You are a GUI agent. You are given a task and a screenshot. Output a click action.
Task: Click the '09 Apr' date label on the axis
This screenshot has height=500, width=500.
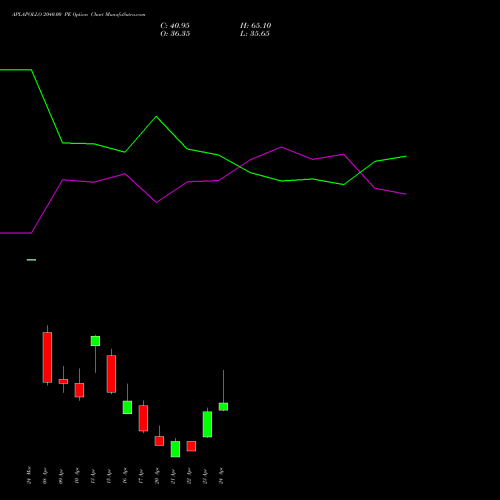[61, 476]
